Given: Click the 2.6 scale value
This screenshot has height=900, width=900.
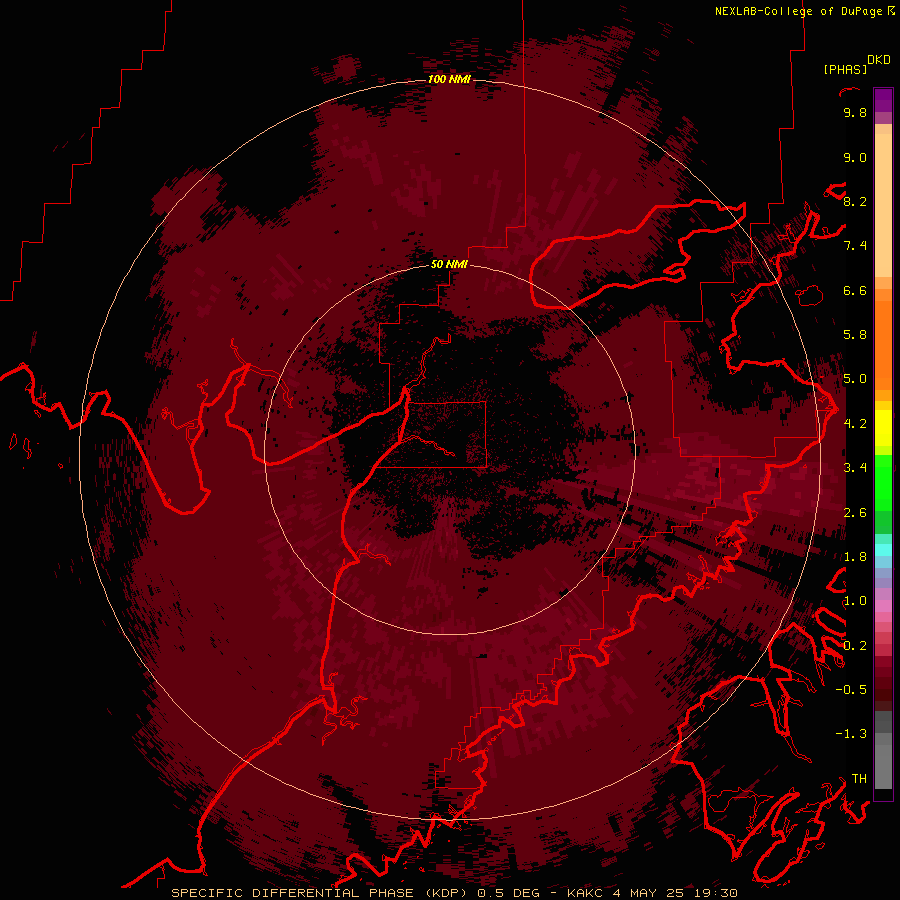Looking at the screenshot, I should click(x=855, y=513).
